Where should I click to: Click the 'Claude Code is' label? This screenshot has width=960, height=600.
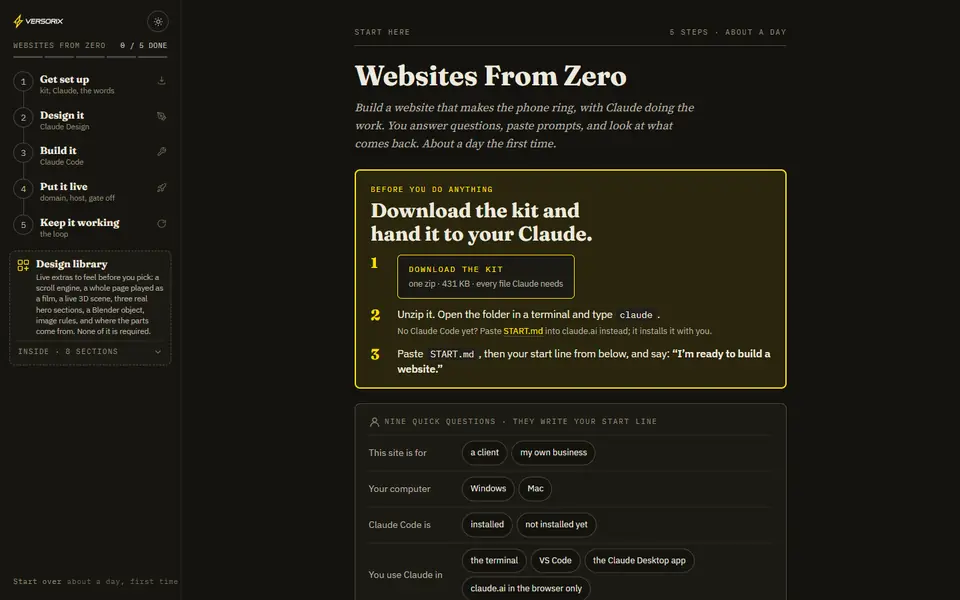399,525
